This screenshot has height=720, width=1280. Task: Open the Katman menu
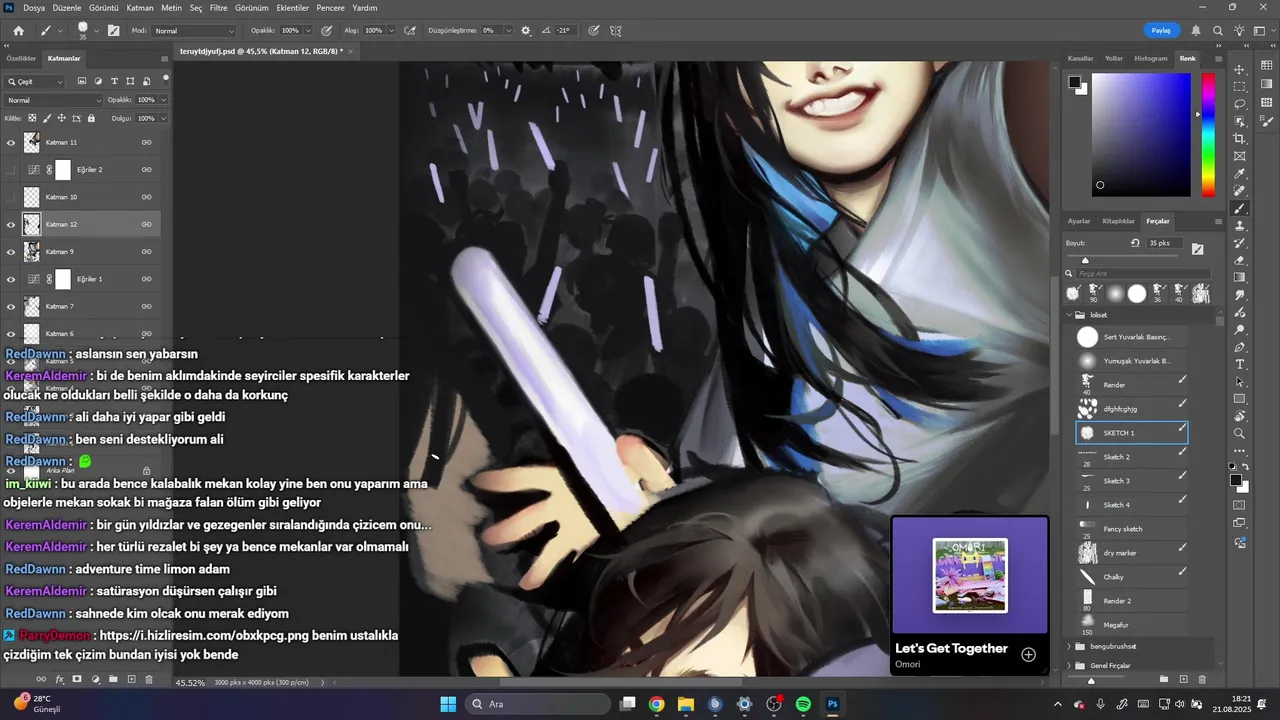[x=140, y=7]
